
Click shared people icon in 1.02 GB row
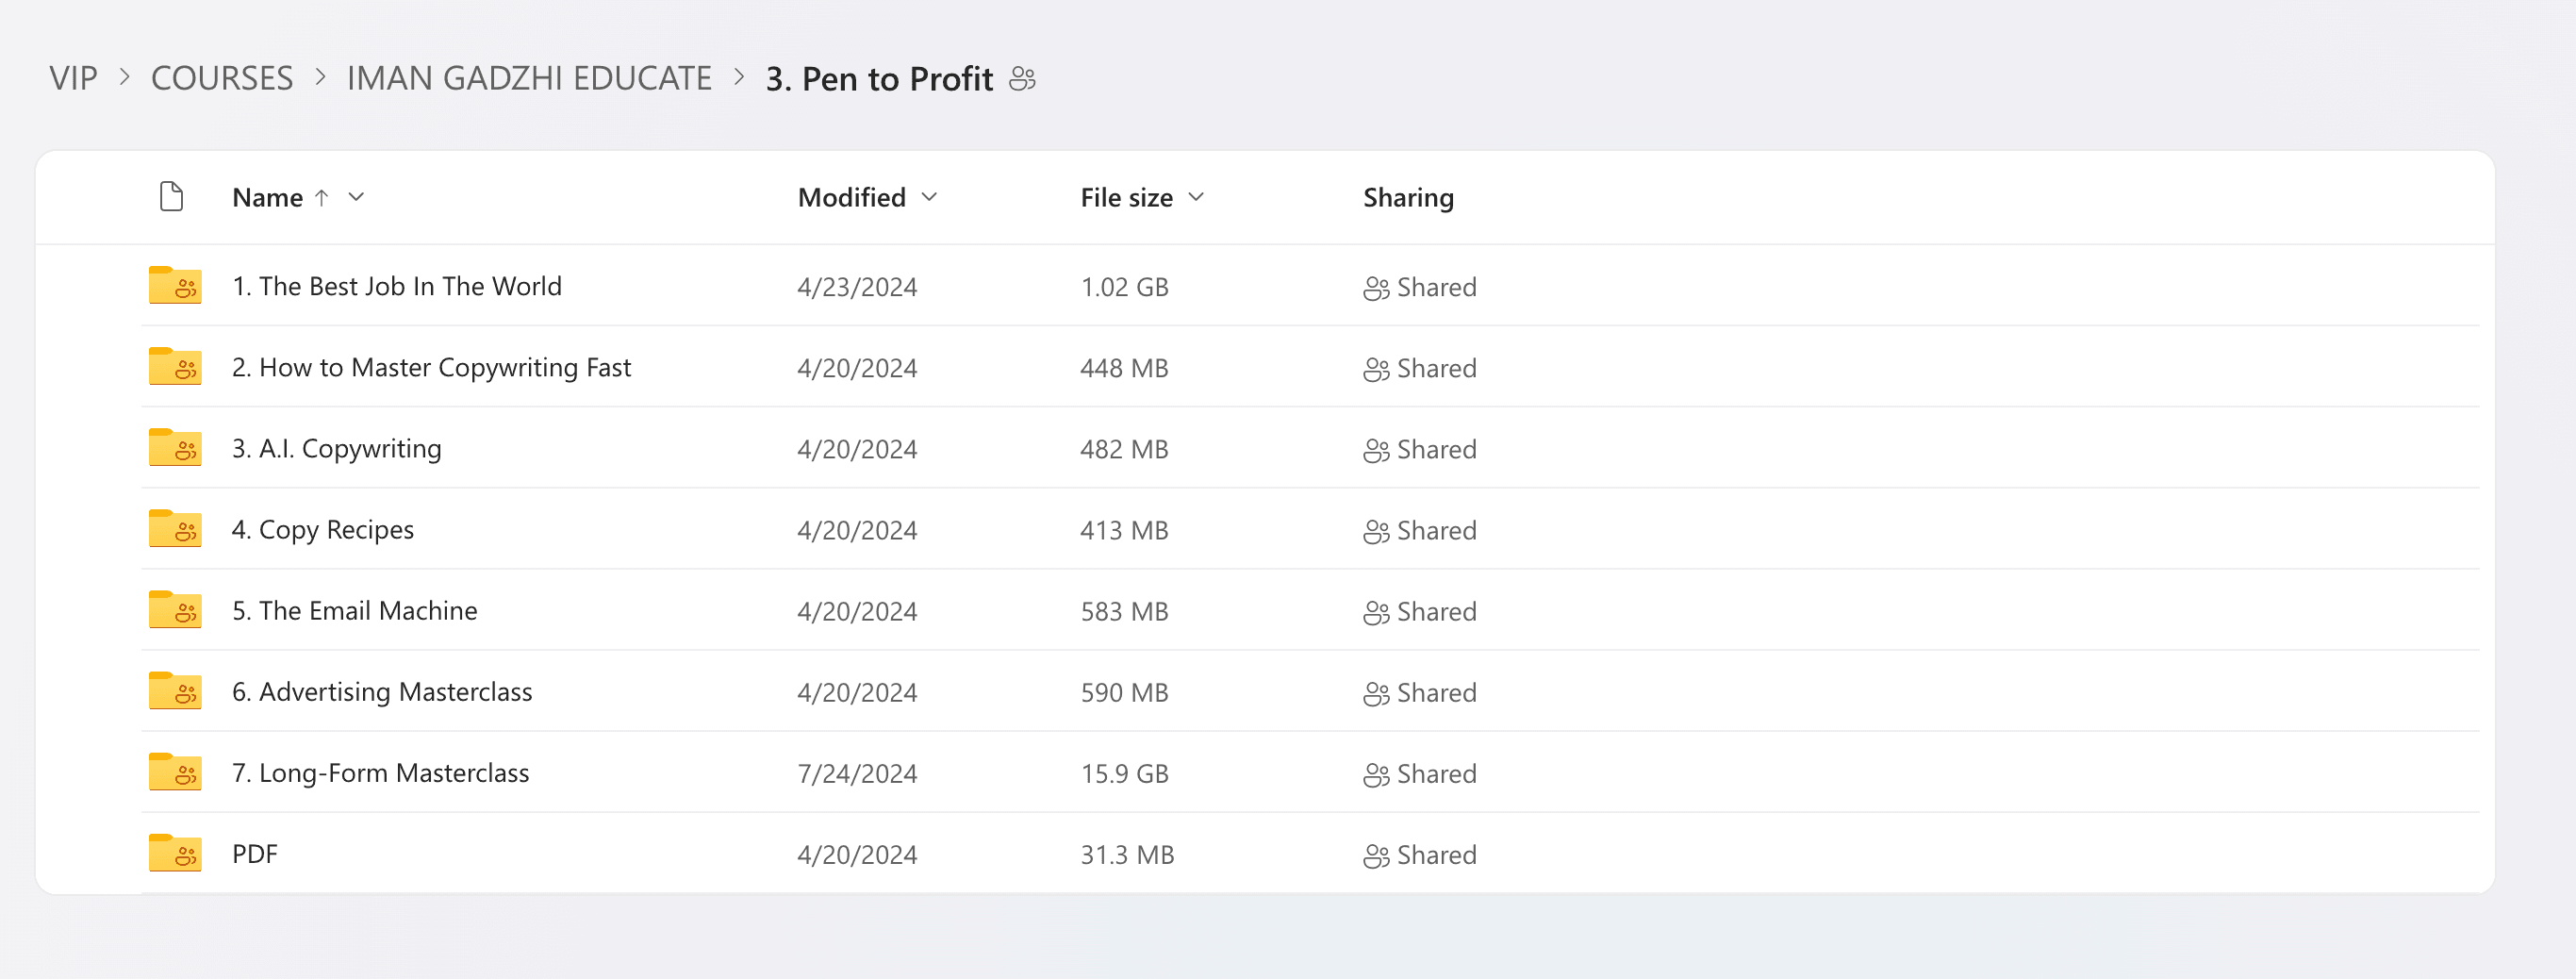(x=1376, y=288)
